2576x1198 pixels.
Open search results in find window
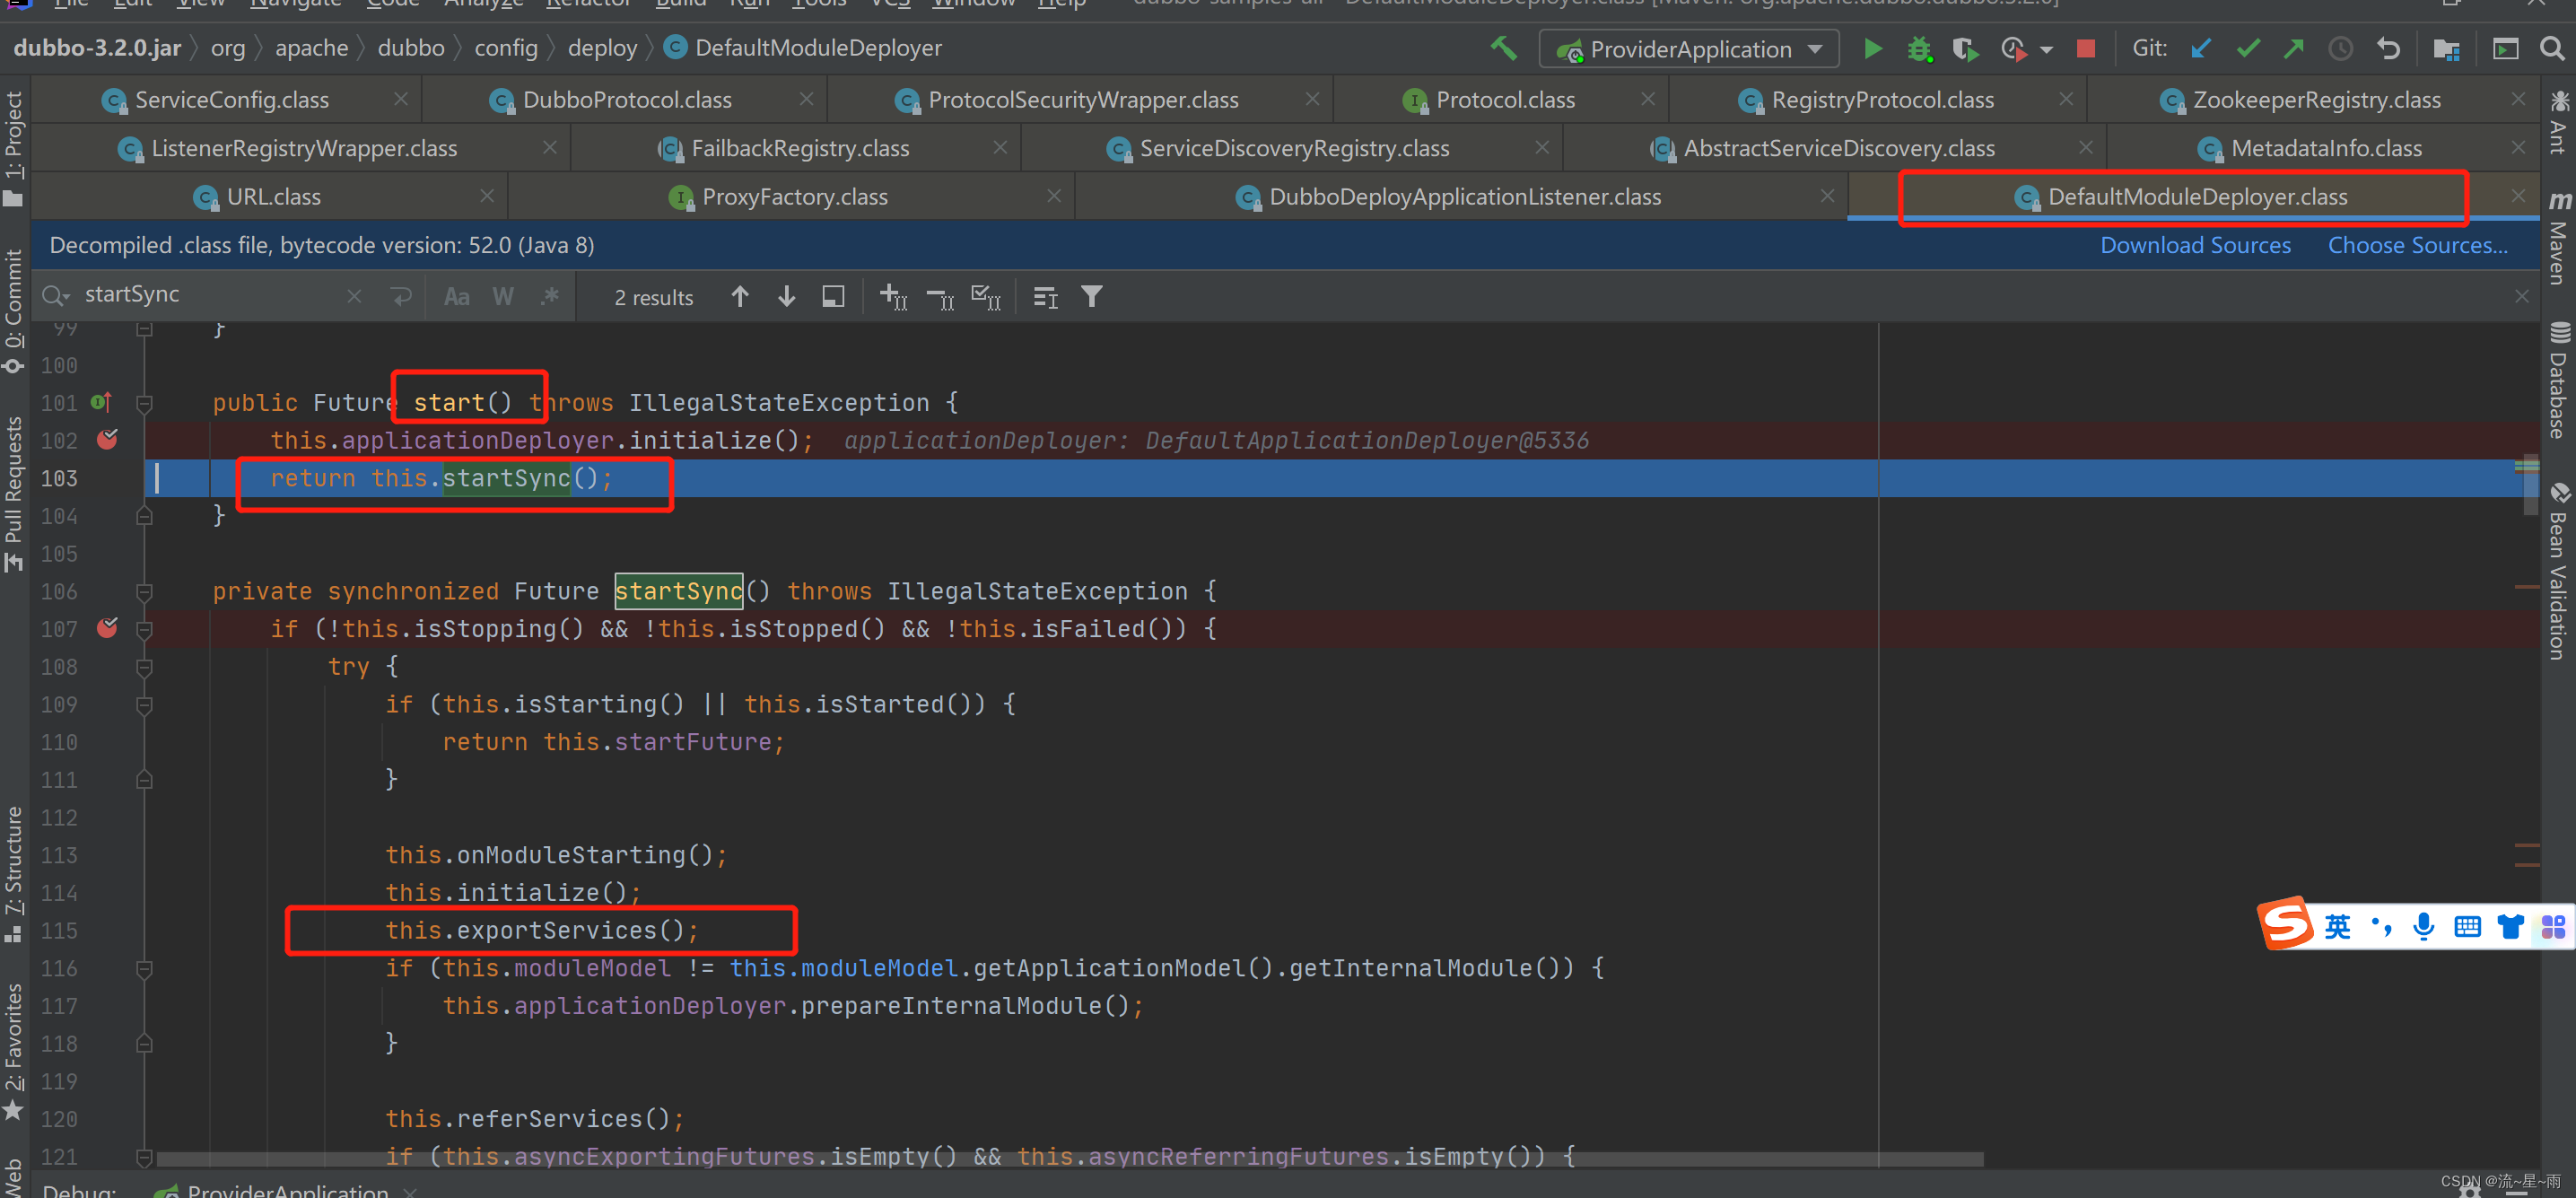click(832, 296)
